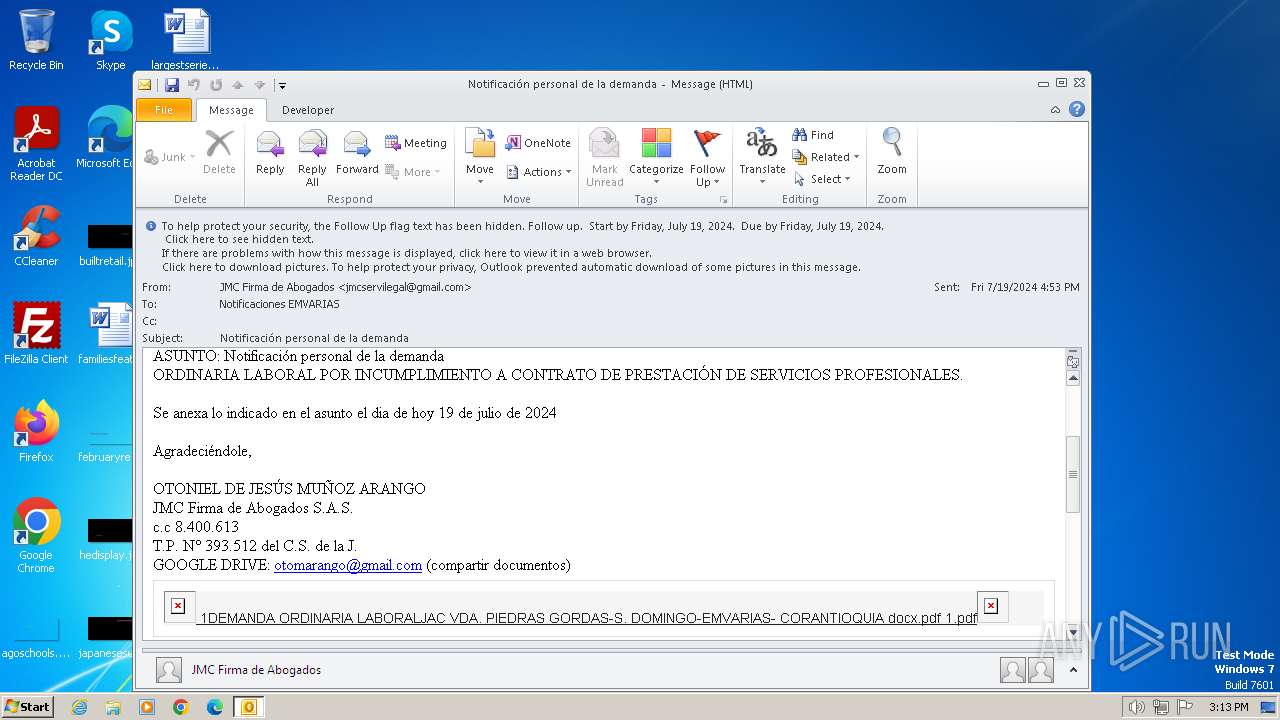Expand the Related dropdown
The height and width of the screenshot is (720, 1280).
pos(826,157)
